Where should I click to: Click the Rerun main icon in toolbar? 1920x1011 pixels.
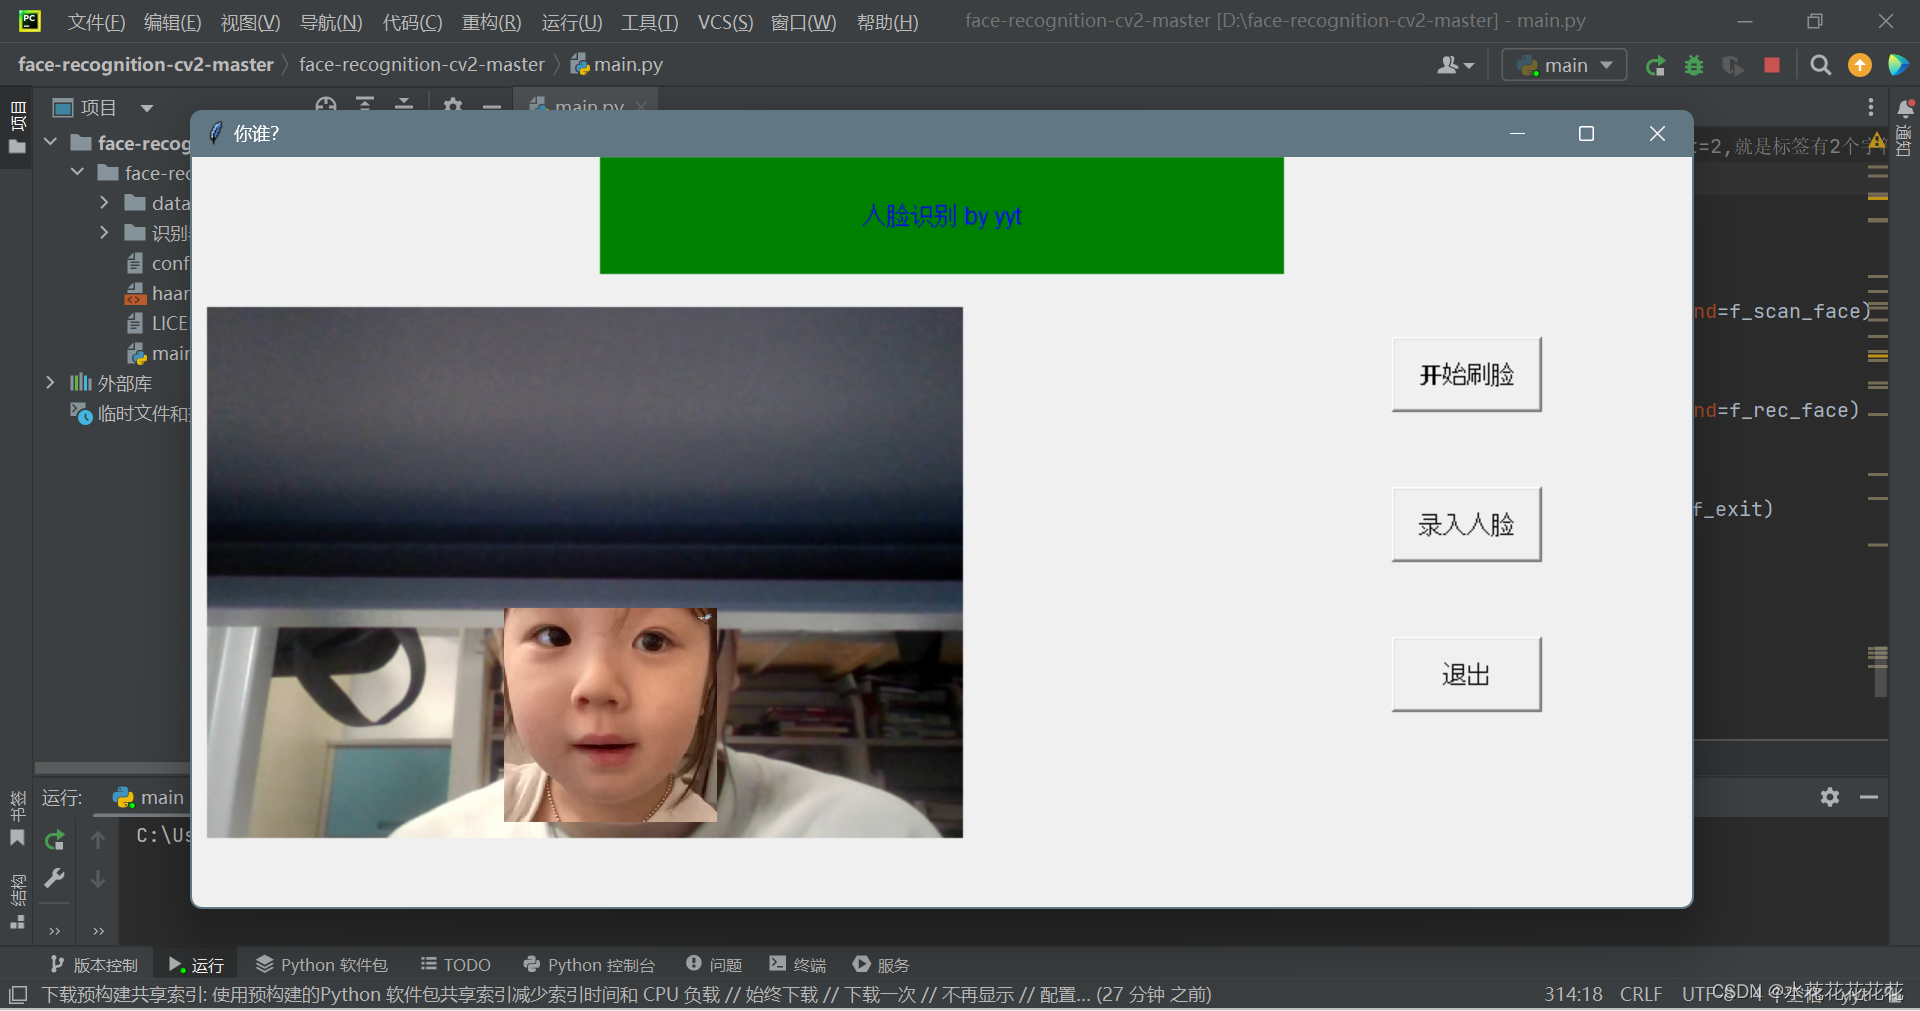tap(1656, 65)
